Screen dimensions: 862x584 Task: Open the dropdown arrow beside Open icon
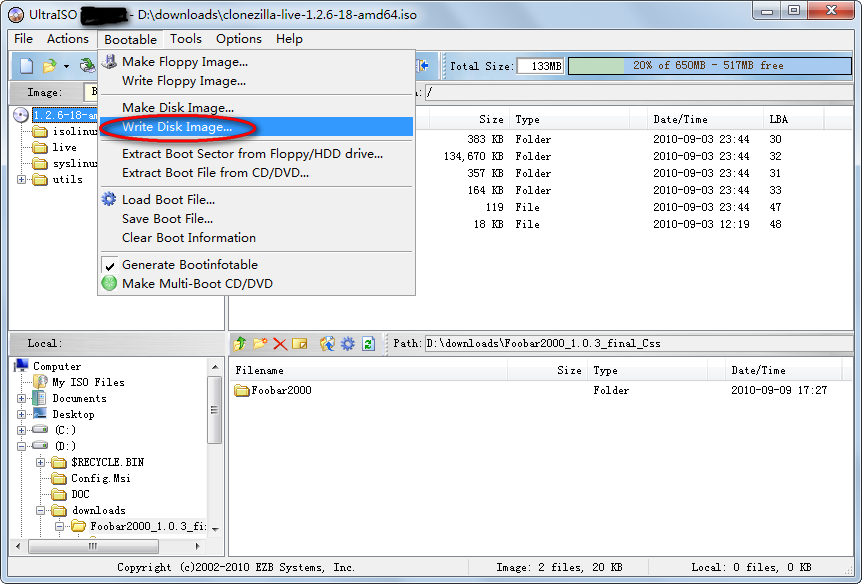coord(66,67)
